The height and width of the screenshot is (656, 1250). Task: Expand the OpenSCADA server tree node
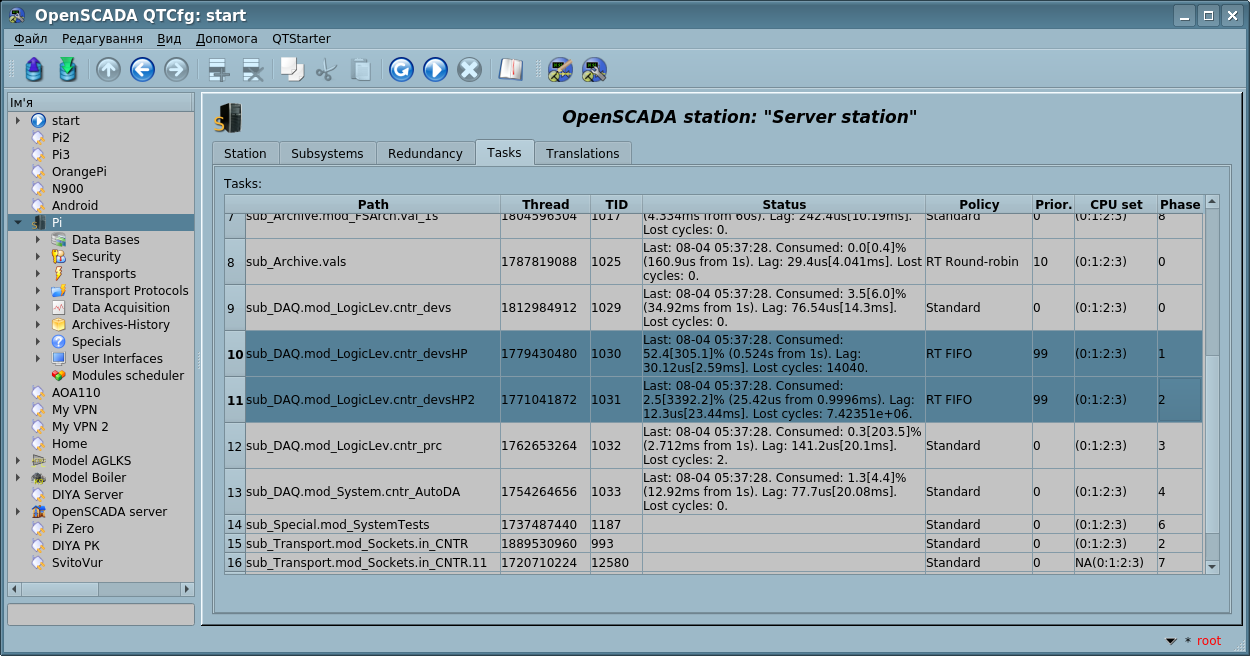[x=17, y=512]
